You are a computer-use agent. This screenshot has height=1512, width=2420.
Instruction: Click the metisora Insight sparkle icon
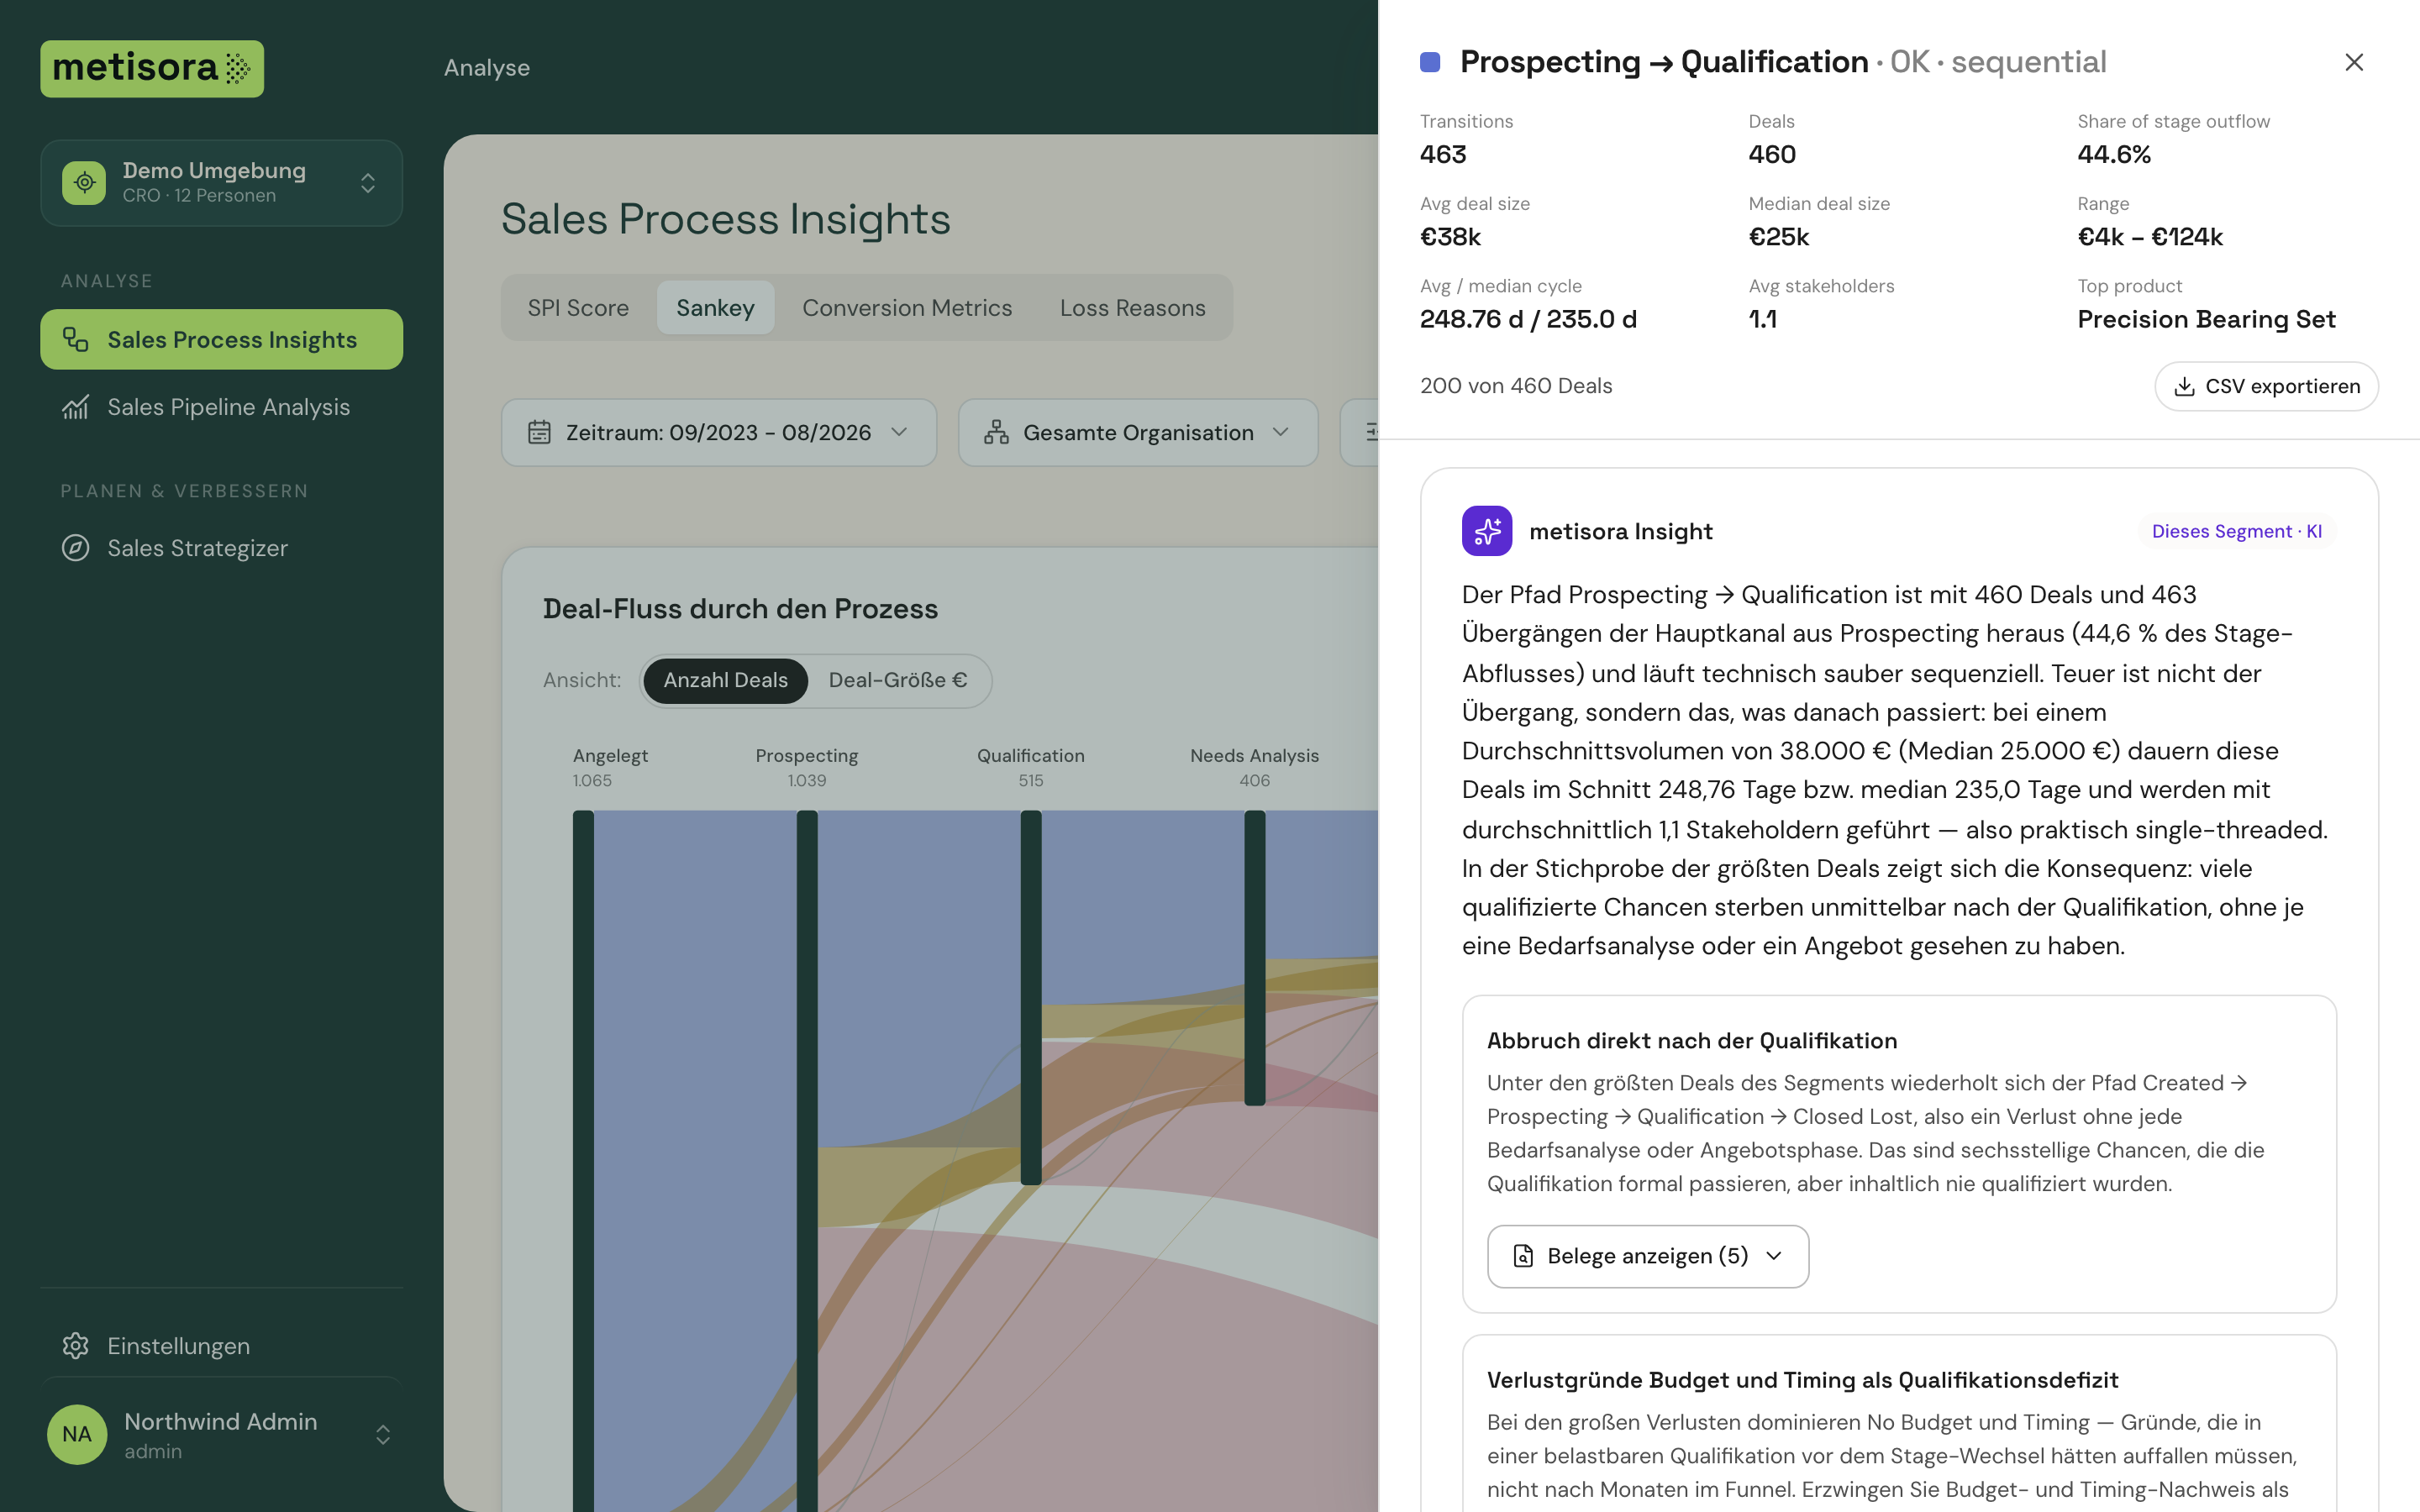(1487, 531)
